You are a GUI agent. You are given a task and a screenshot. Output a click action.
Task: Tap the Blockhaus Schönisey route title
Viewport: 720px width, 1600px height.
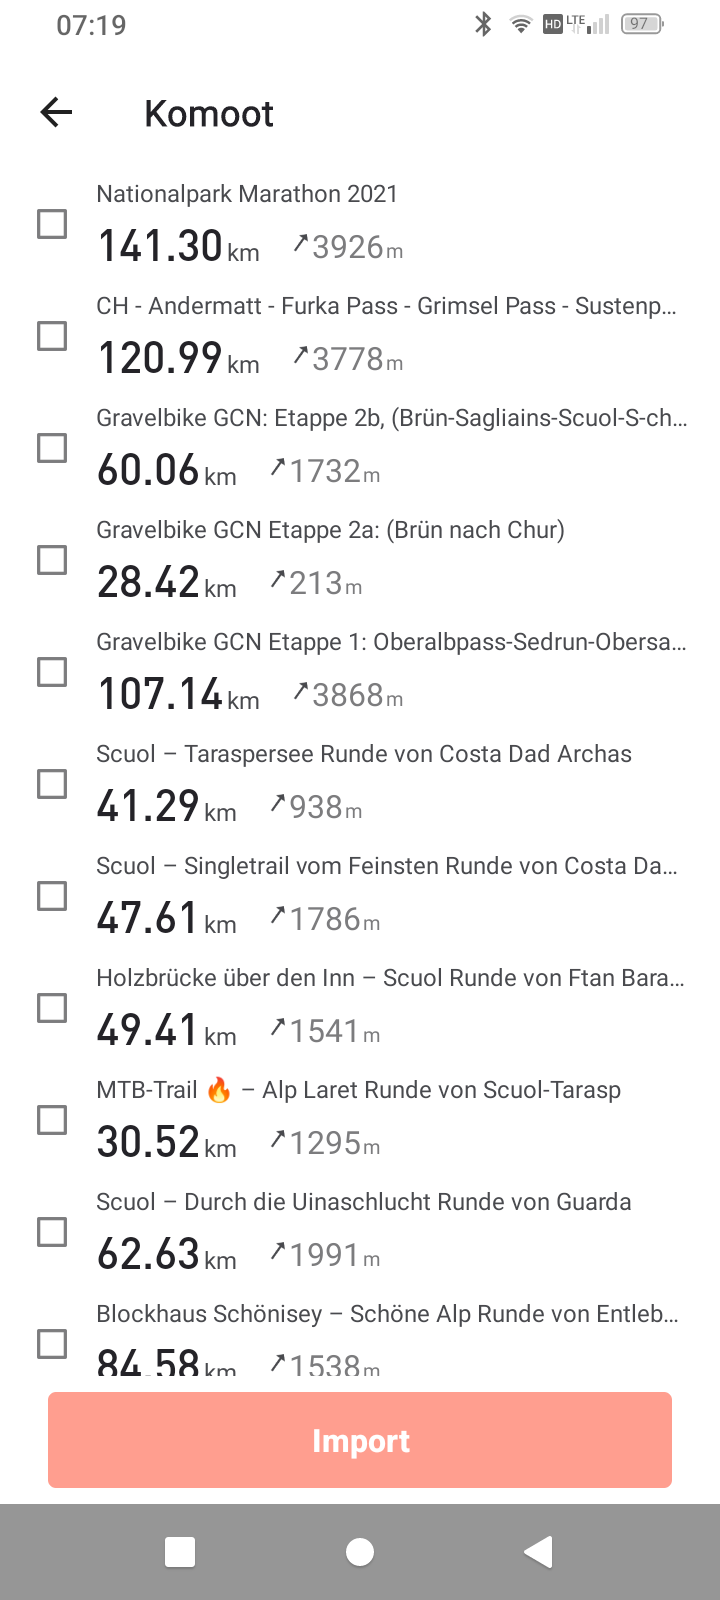click(x=387, y=1314)
